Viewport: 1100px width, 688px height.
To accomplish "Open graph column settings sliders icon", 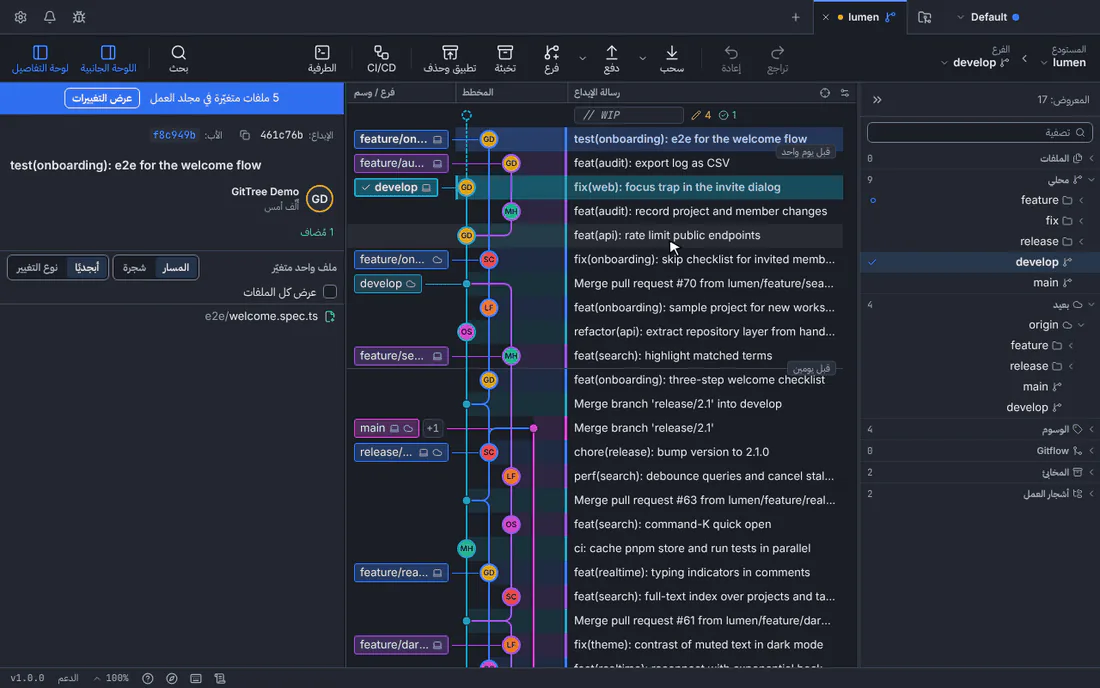I will 845,93.
